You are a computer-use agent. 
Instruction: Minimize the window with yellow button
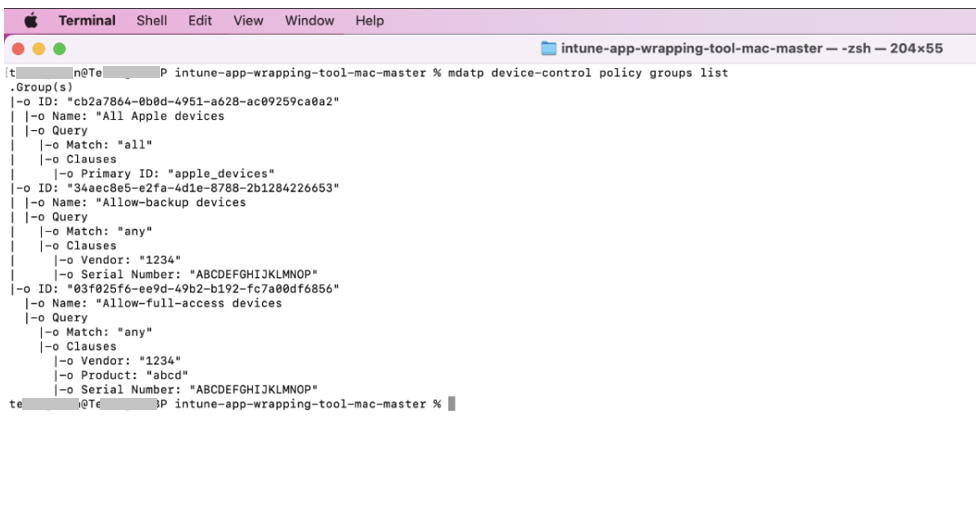click(x=39, y=49)
